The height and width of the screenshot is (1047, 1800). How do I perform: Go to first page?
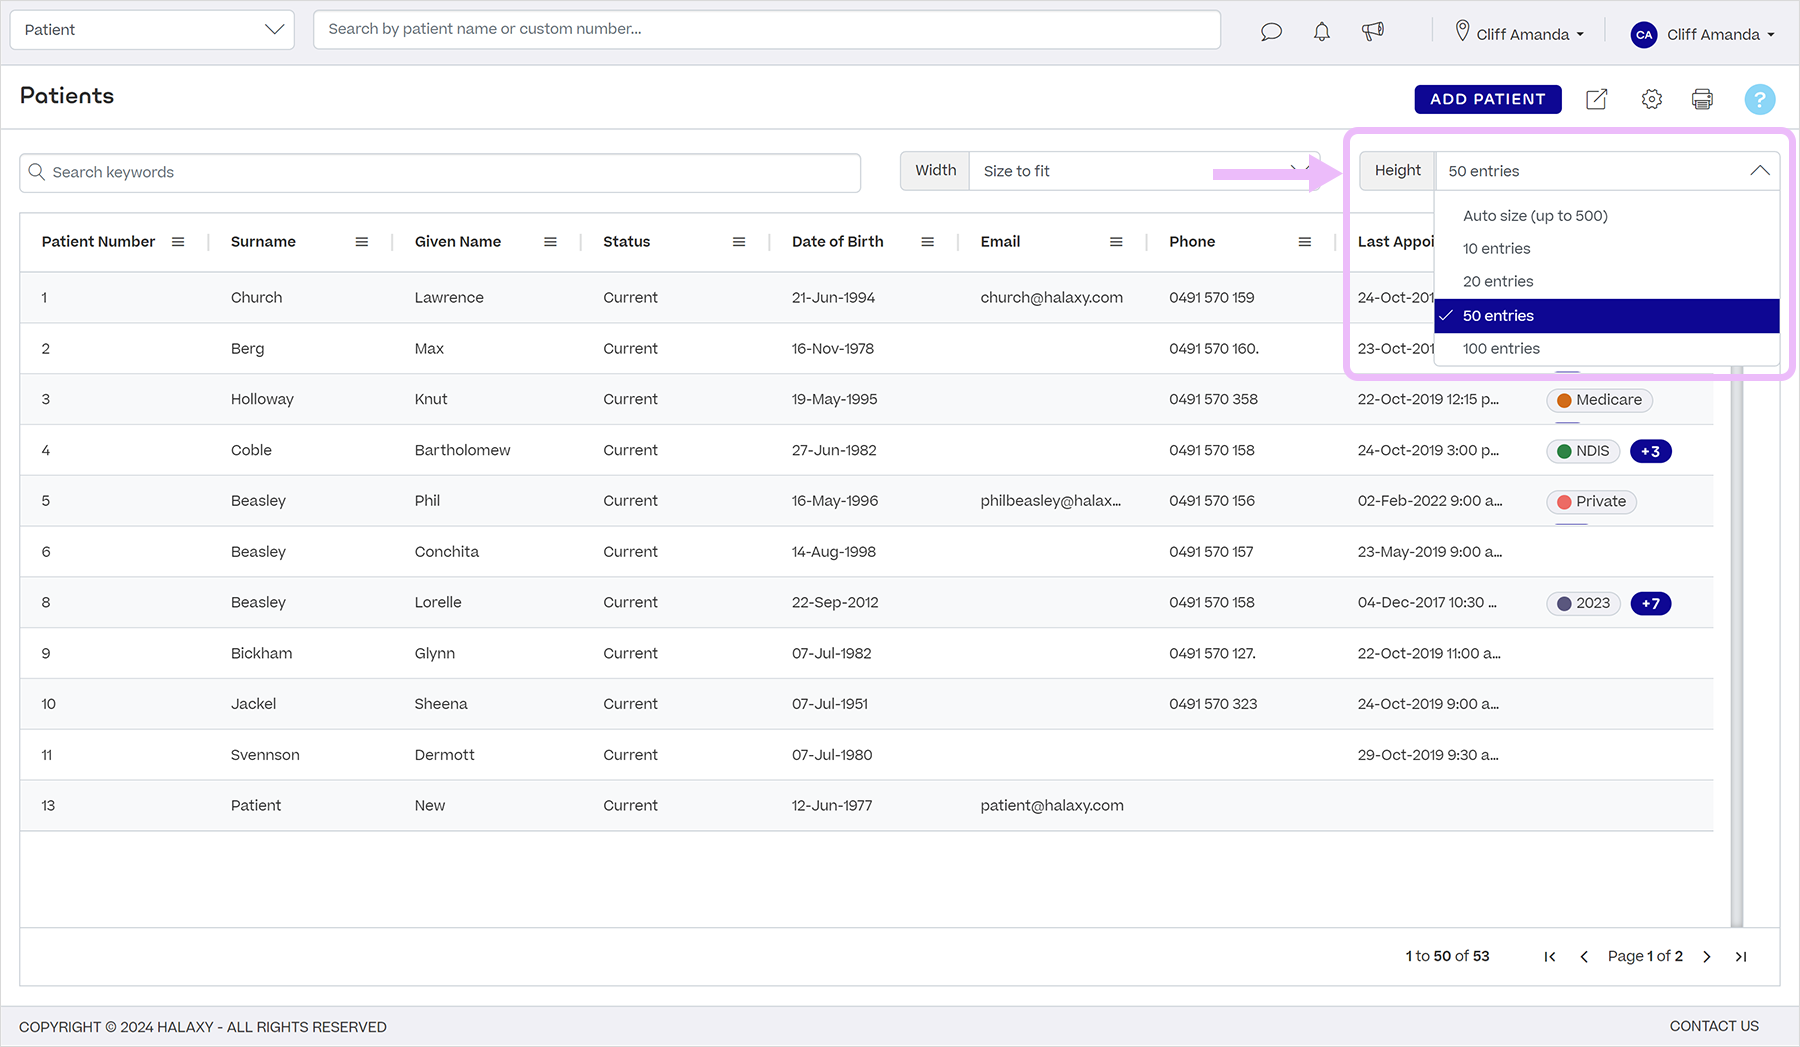(x=1550, y=957)
